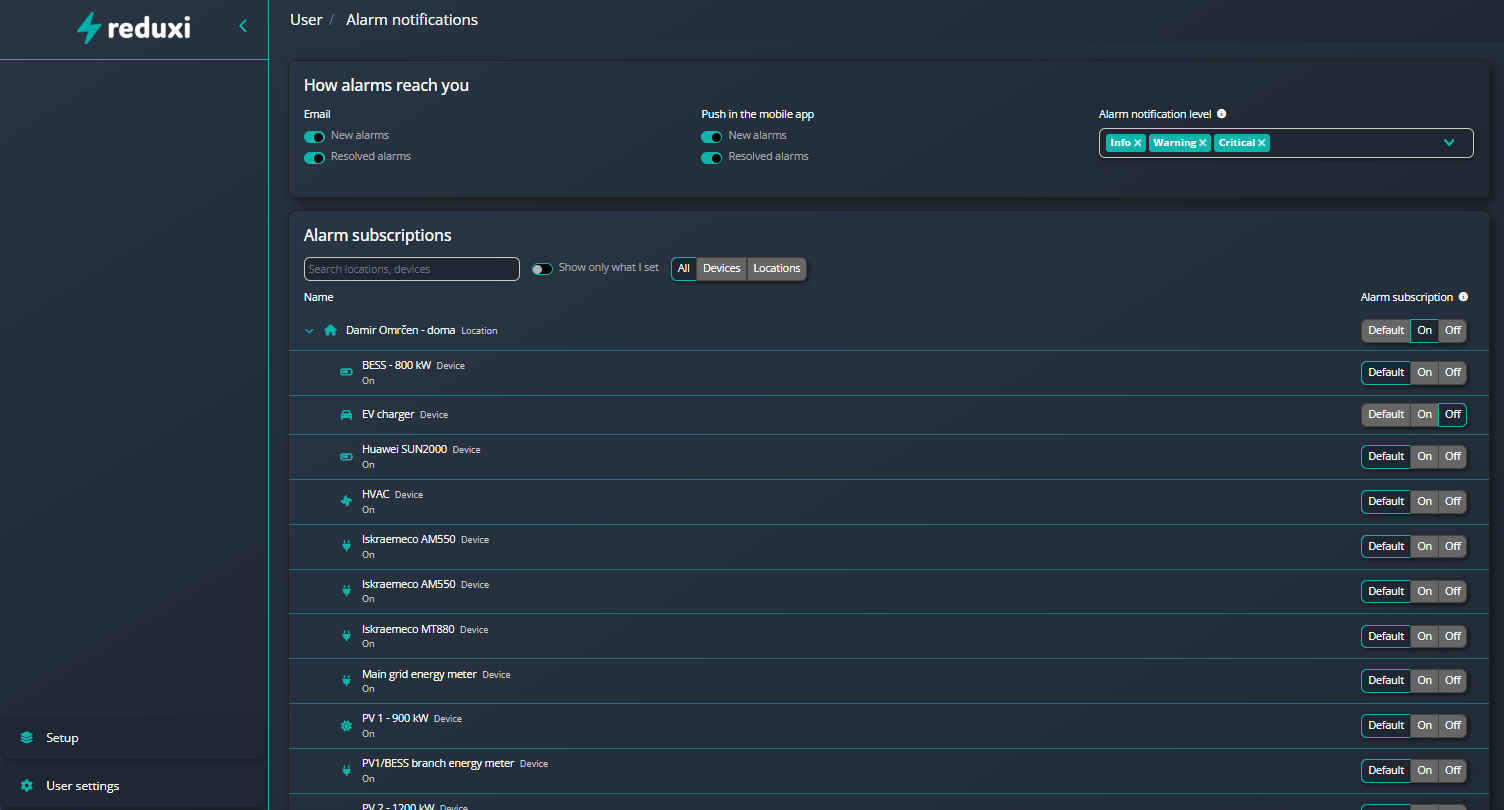Select the Devices filter tab
Image resolution: width=1504 pixels, height=810 pixels.
click(722, 268)
